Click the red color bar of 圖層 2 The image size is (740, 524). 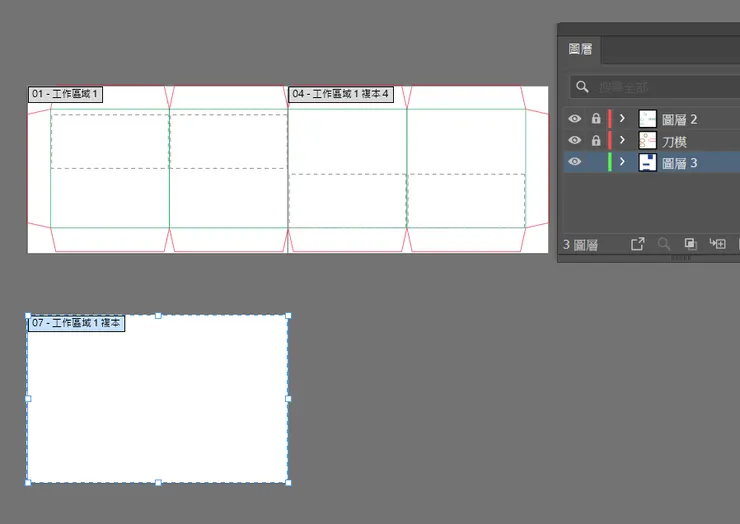610,119
